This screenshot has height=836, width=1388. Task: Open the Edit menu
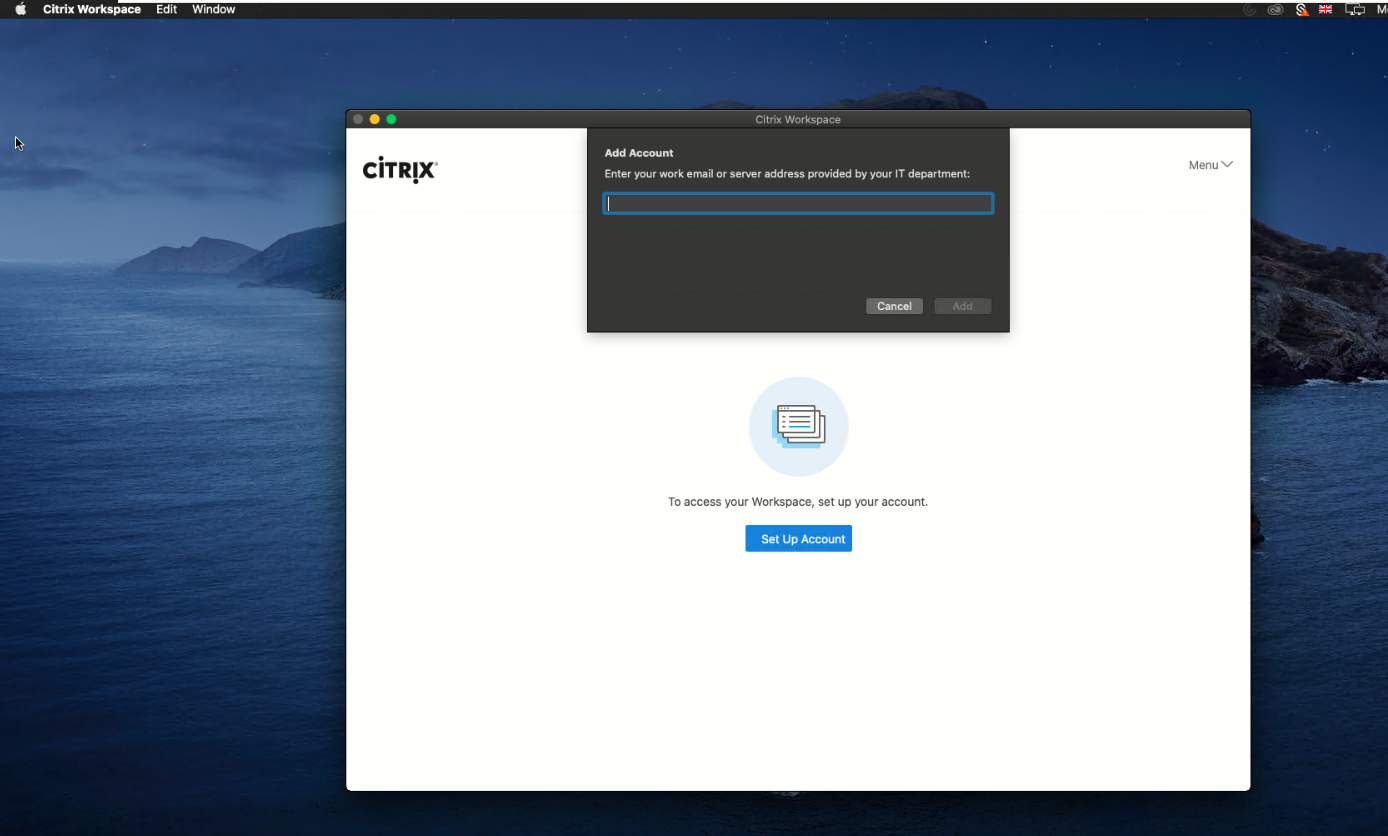click(167, 10)
